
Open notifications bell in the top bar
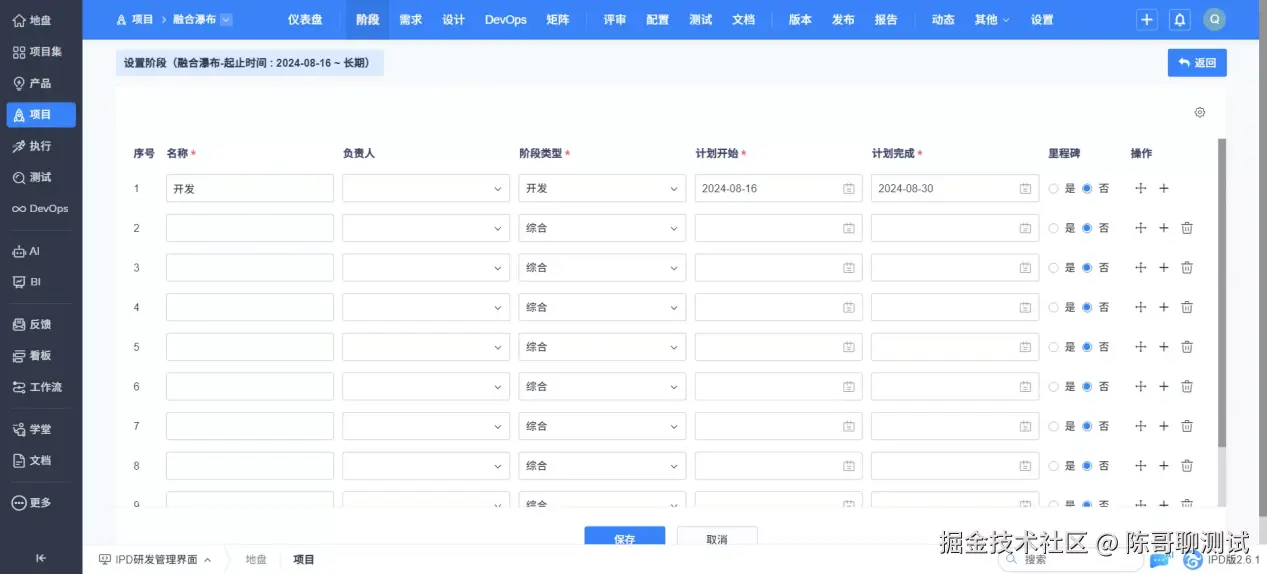pos(1180,19)
